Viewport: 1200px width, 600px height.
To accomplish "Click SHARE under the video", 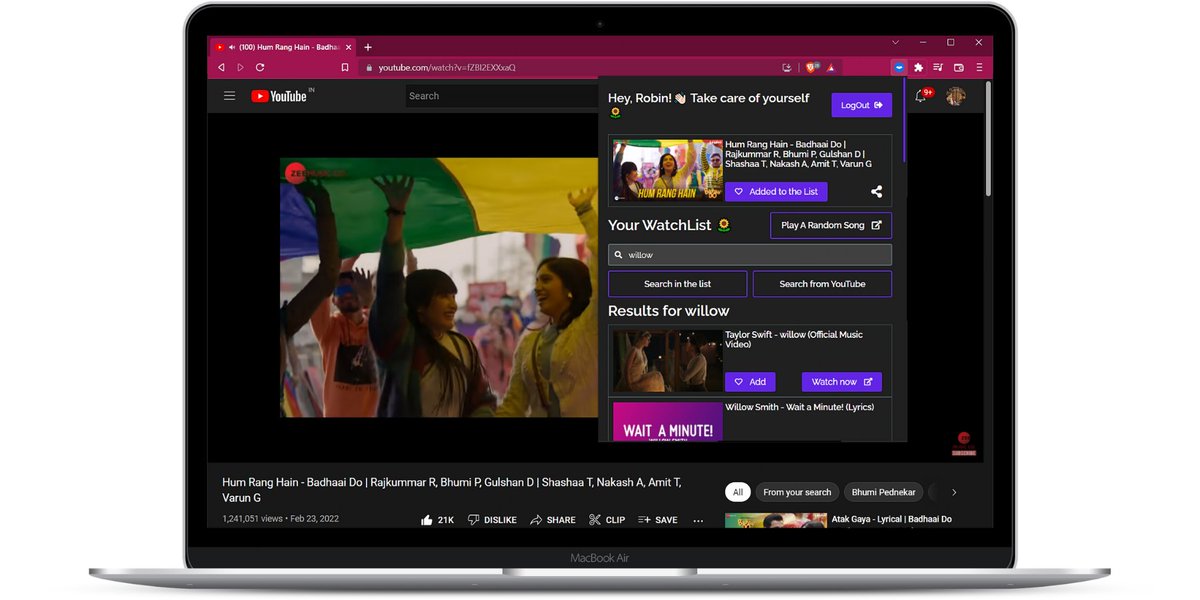I will (x=553, y=520).
